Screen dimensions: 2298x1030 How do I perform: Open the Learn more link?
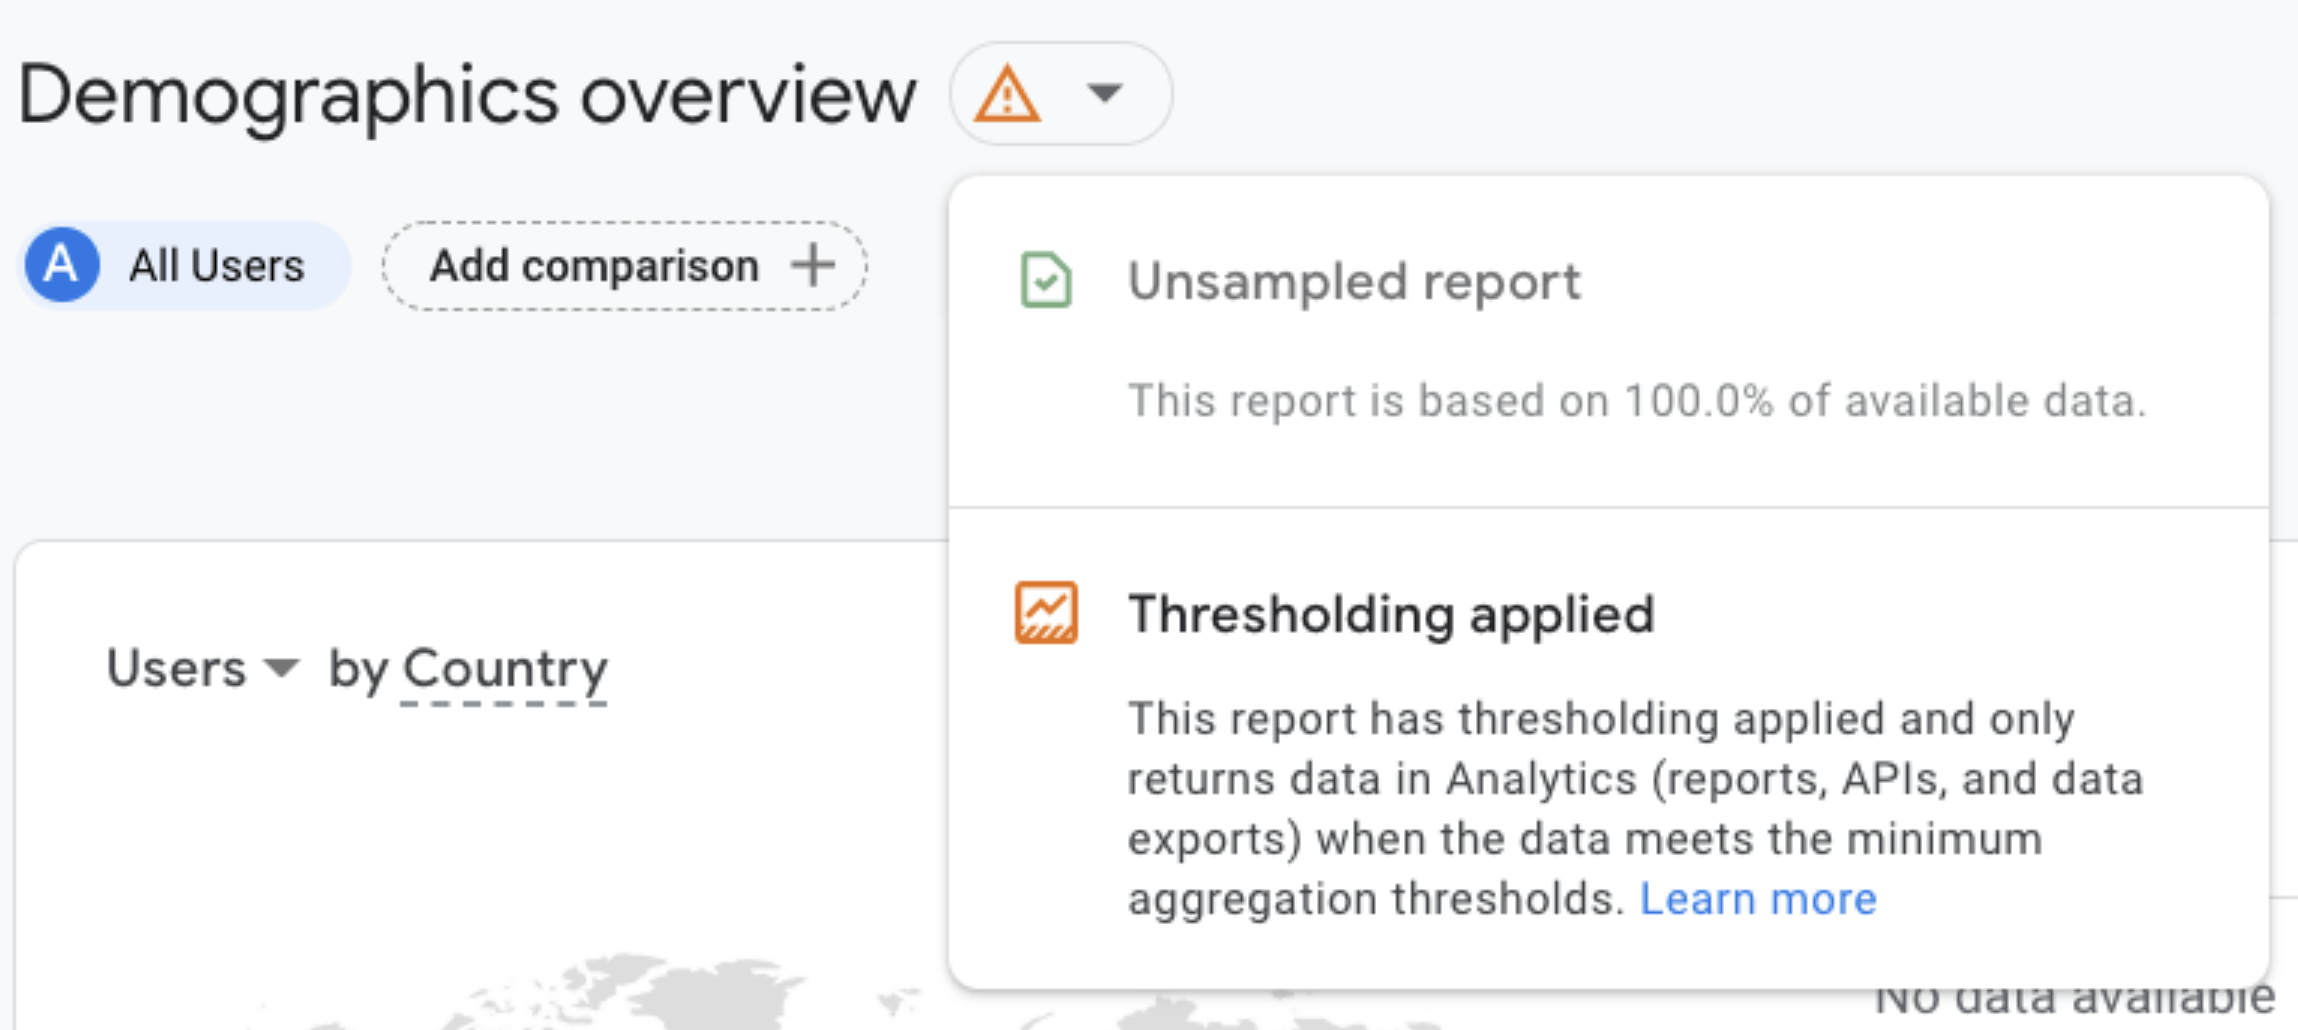(x=1757, y=899)
